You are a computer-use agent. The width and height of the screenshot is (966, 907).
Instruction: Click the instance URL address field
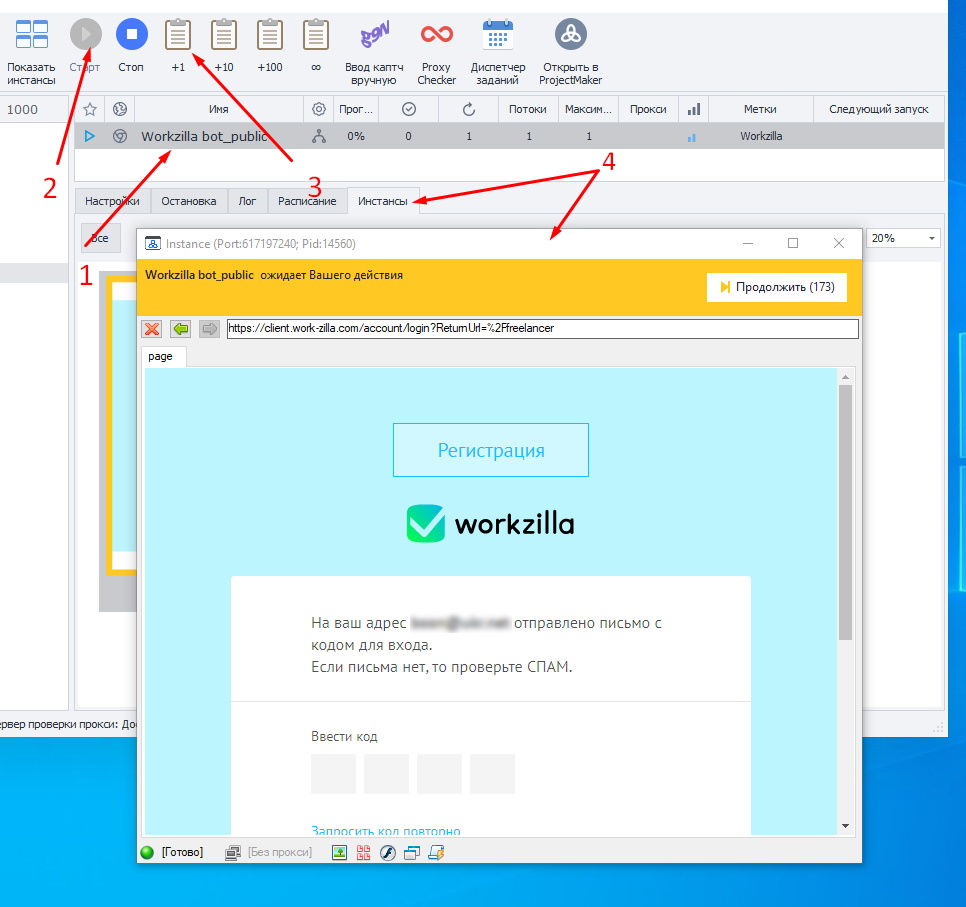tap(542, 328)
